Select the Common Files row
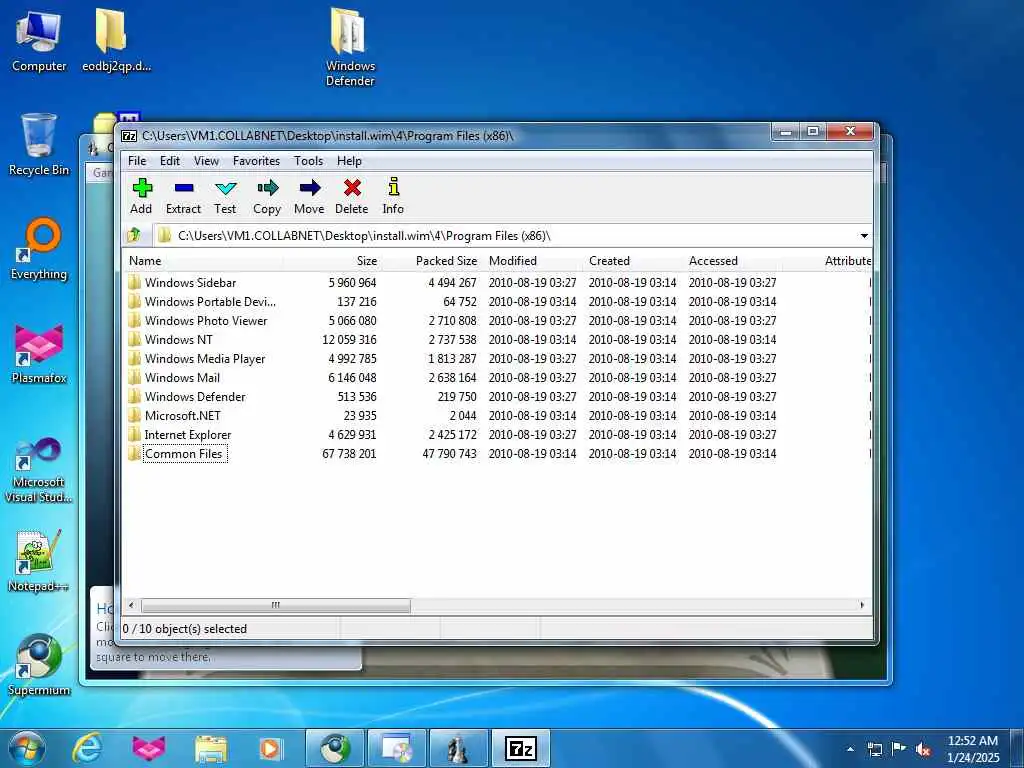 tap(498, 454)
